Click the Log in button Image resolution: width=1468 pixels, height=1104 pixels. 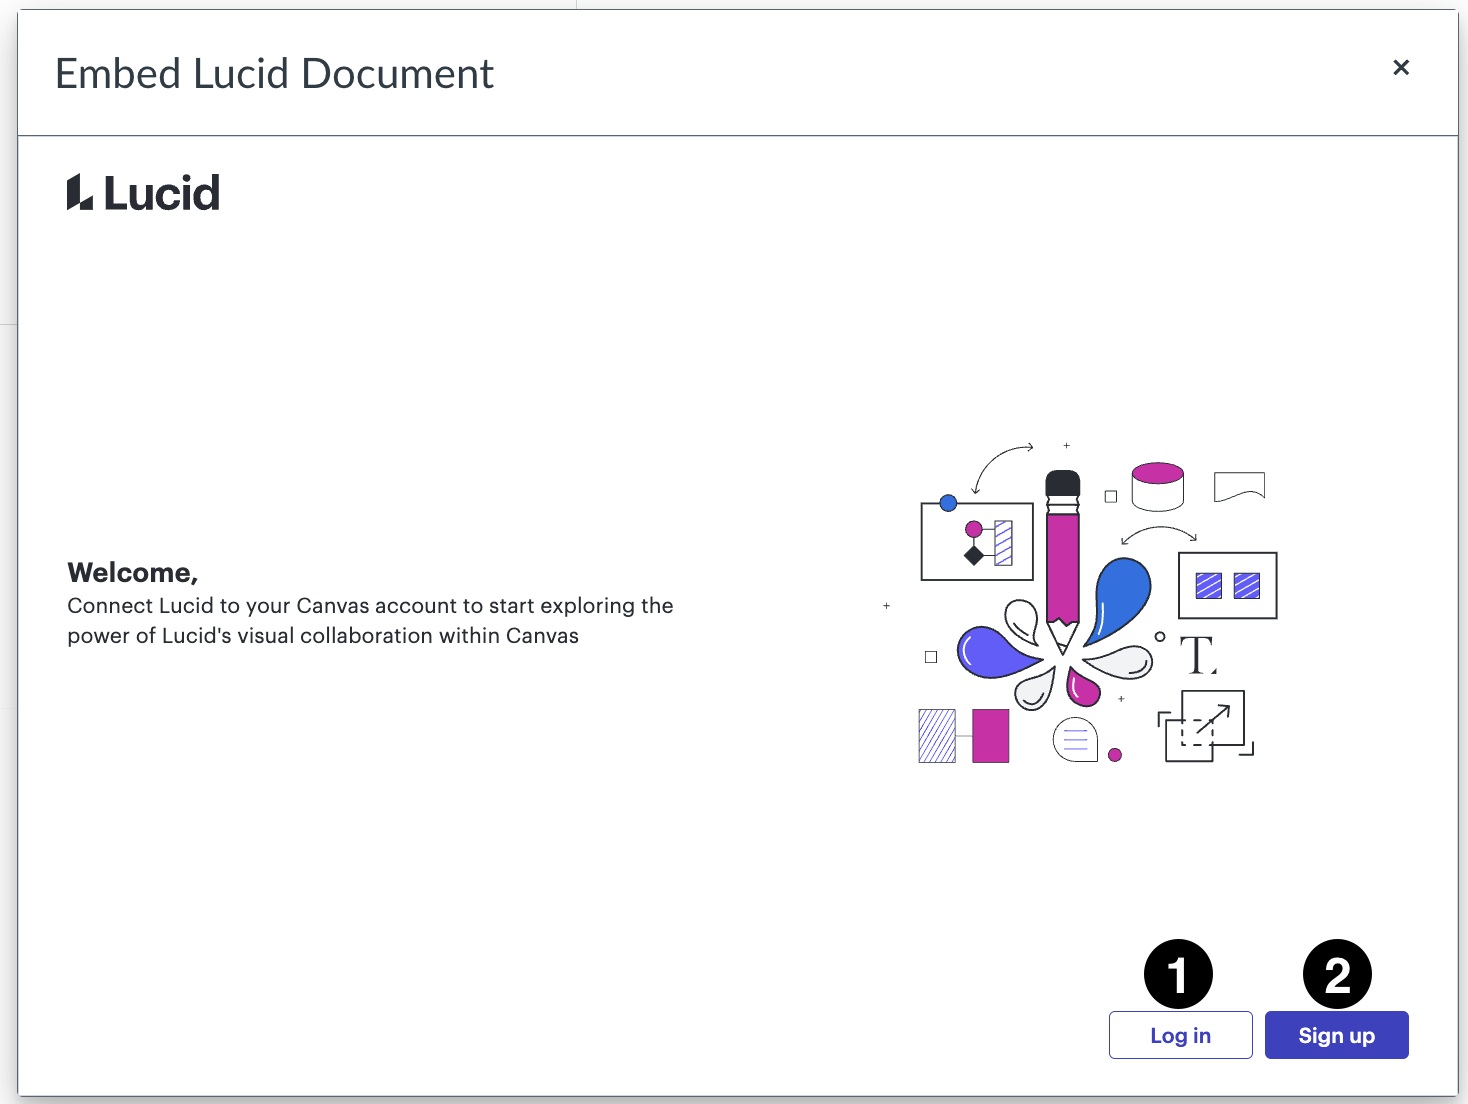pyautogui.click(x=1180, y=1035)
